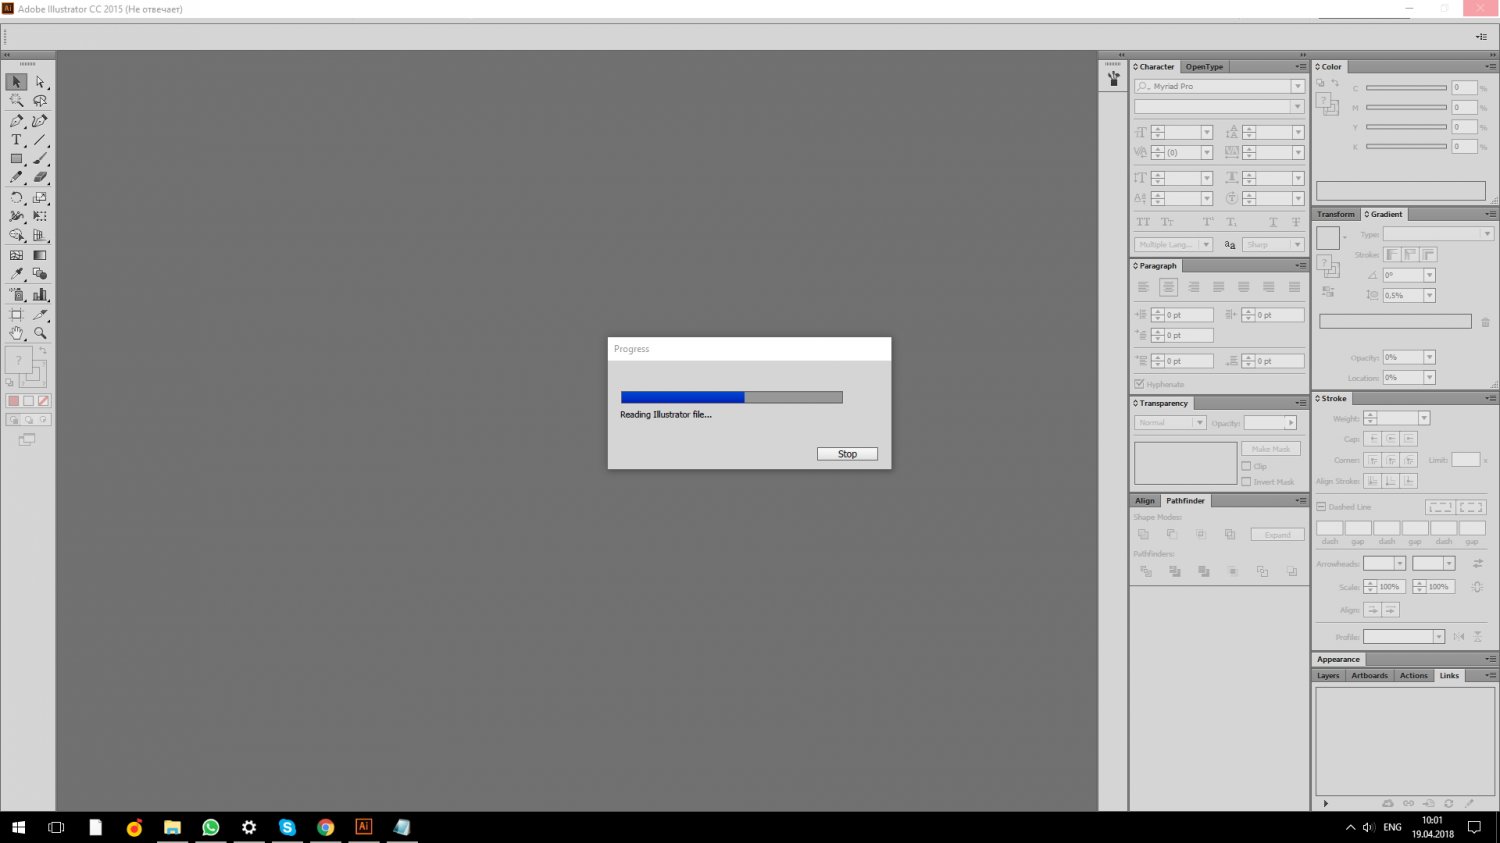This screenshot has width=1500, height=843.
Task: Click the K color value field
Action: [x=1464, y=147]
